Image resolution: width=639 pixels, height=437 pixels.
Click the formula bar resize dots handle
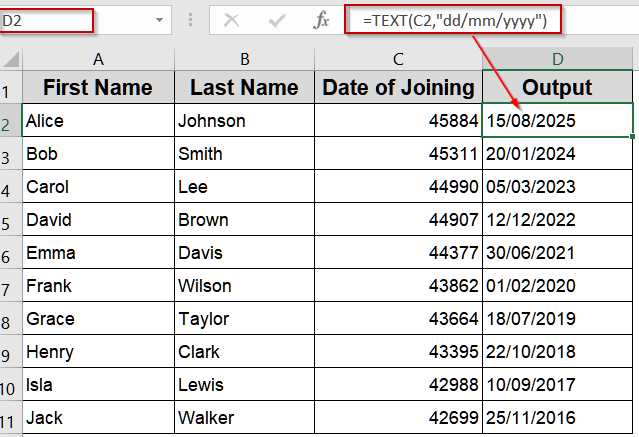pos(190,20)
